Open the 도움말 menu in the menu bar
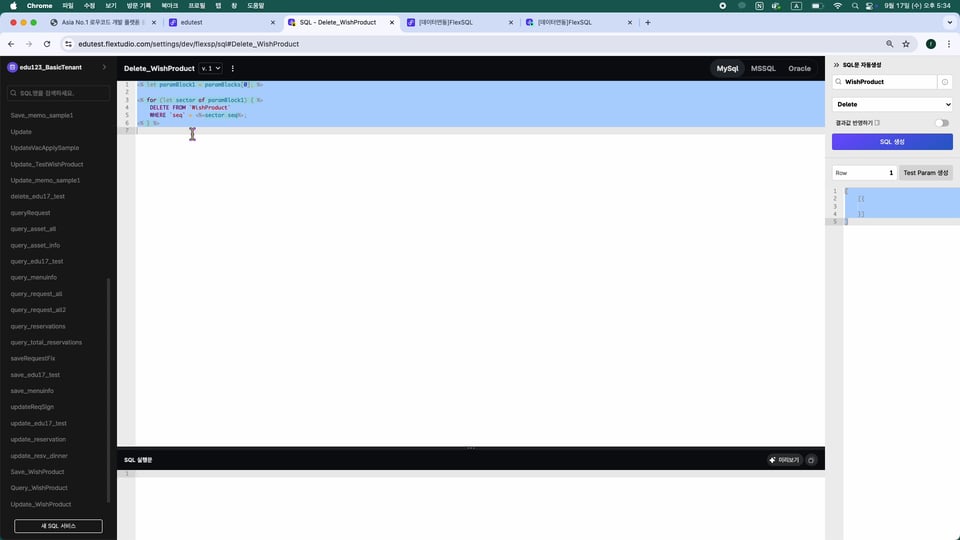Screen dimensions: 960x540 (x=255, y=6)
